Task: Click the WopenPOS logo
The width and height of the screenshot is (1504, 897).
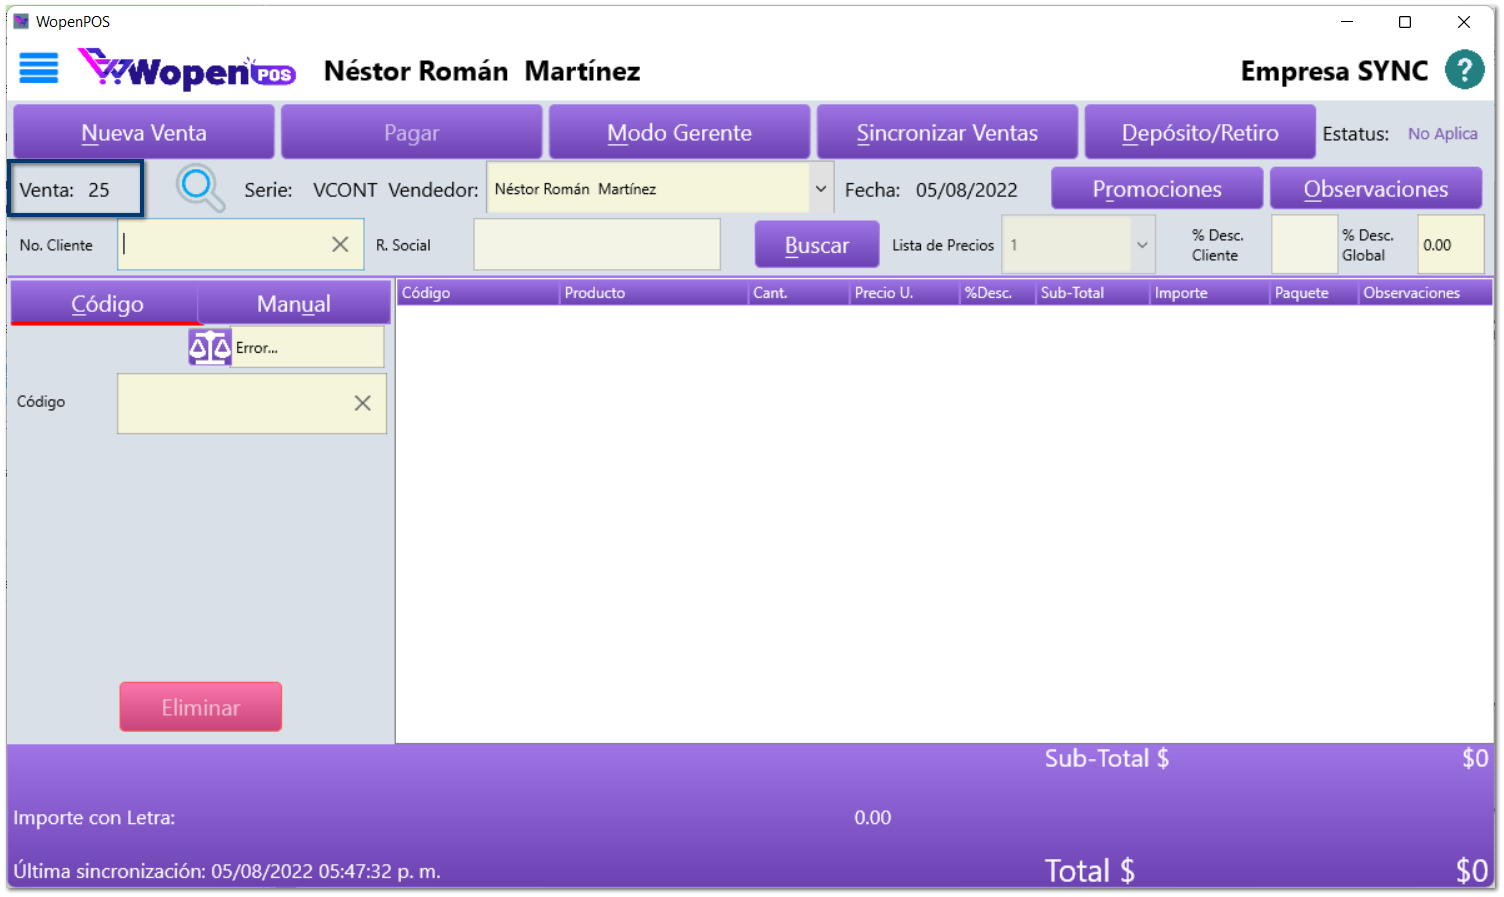Action: tap(187, 70)
